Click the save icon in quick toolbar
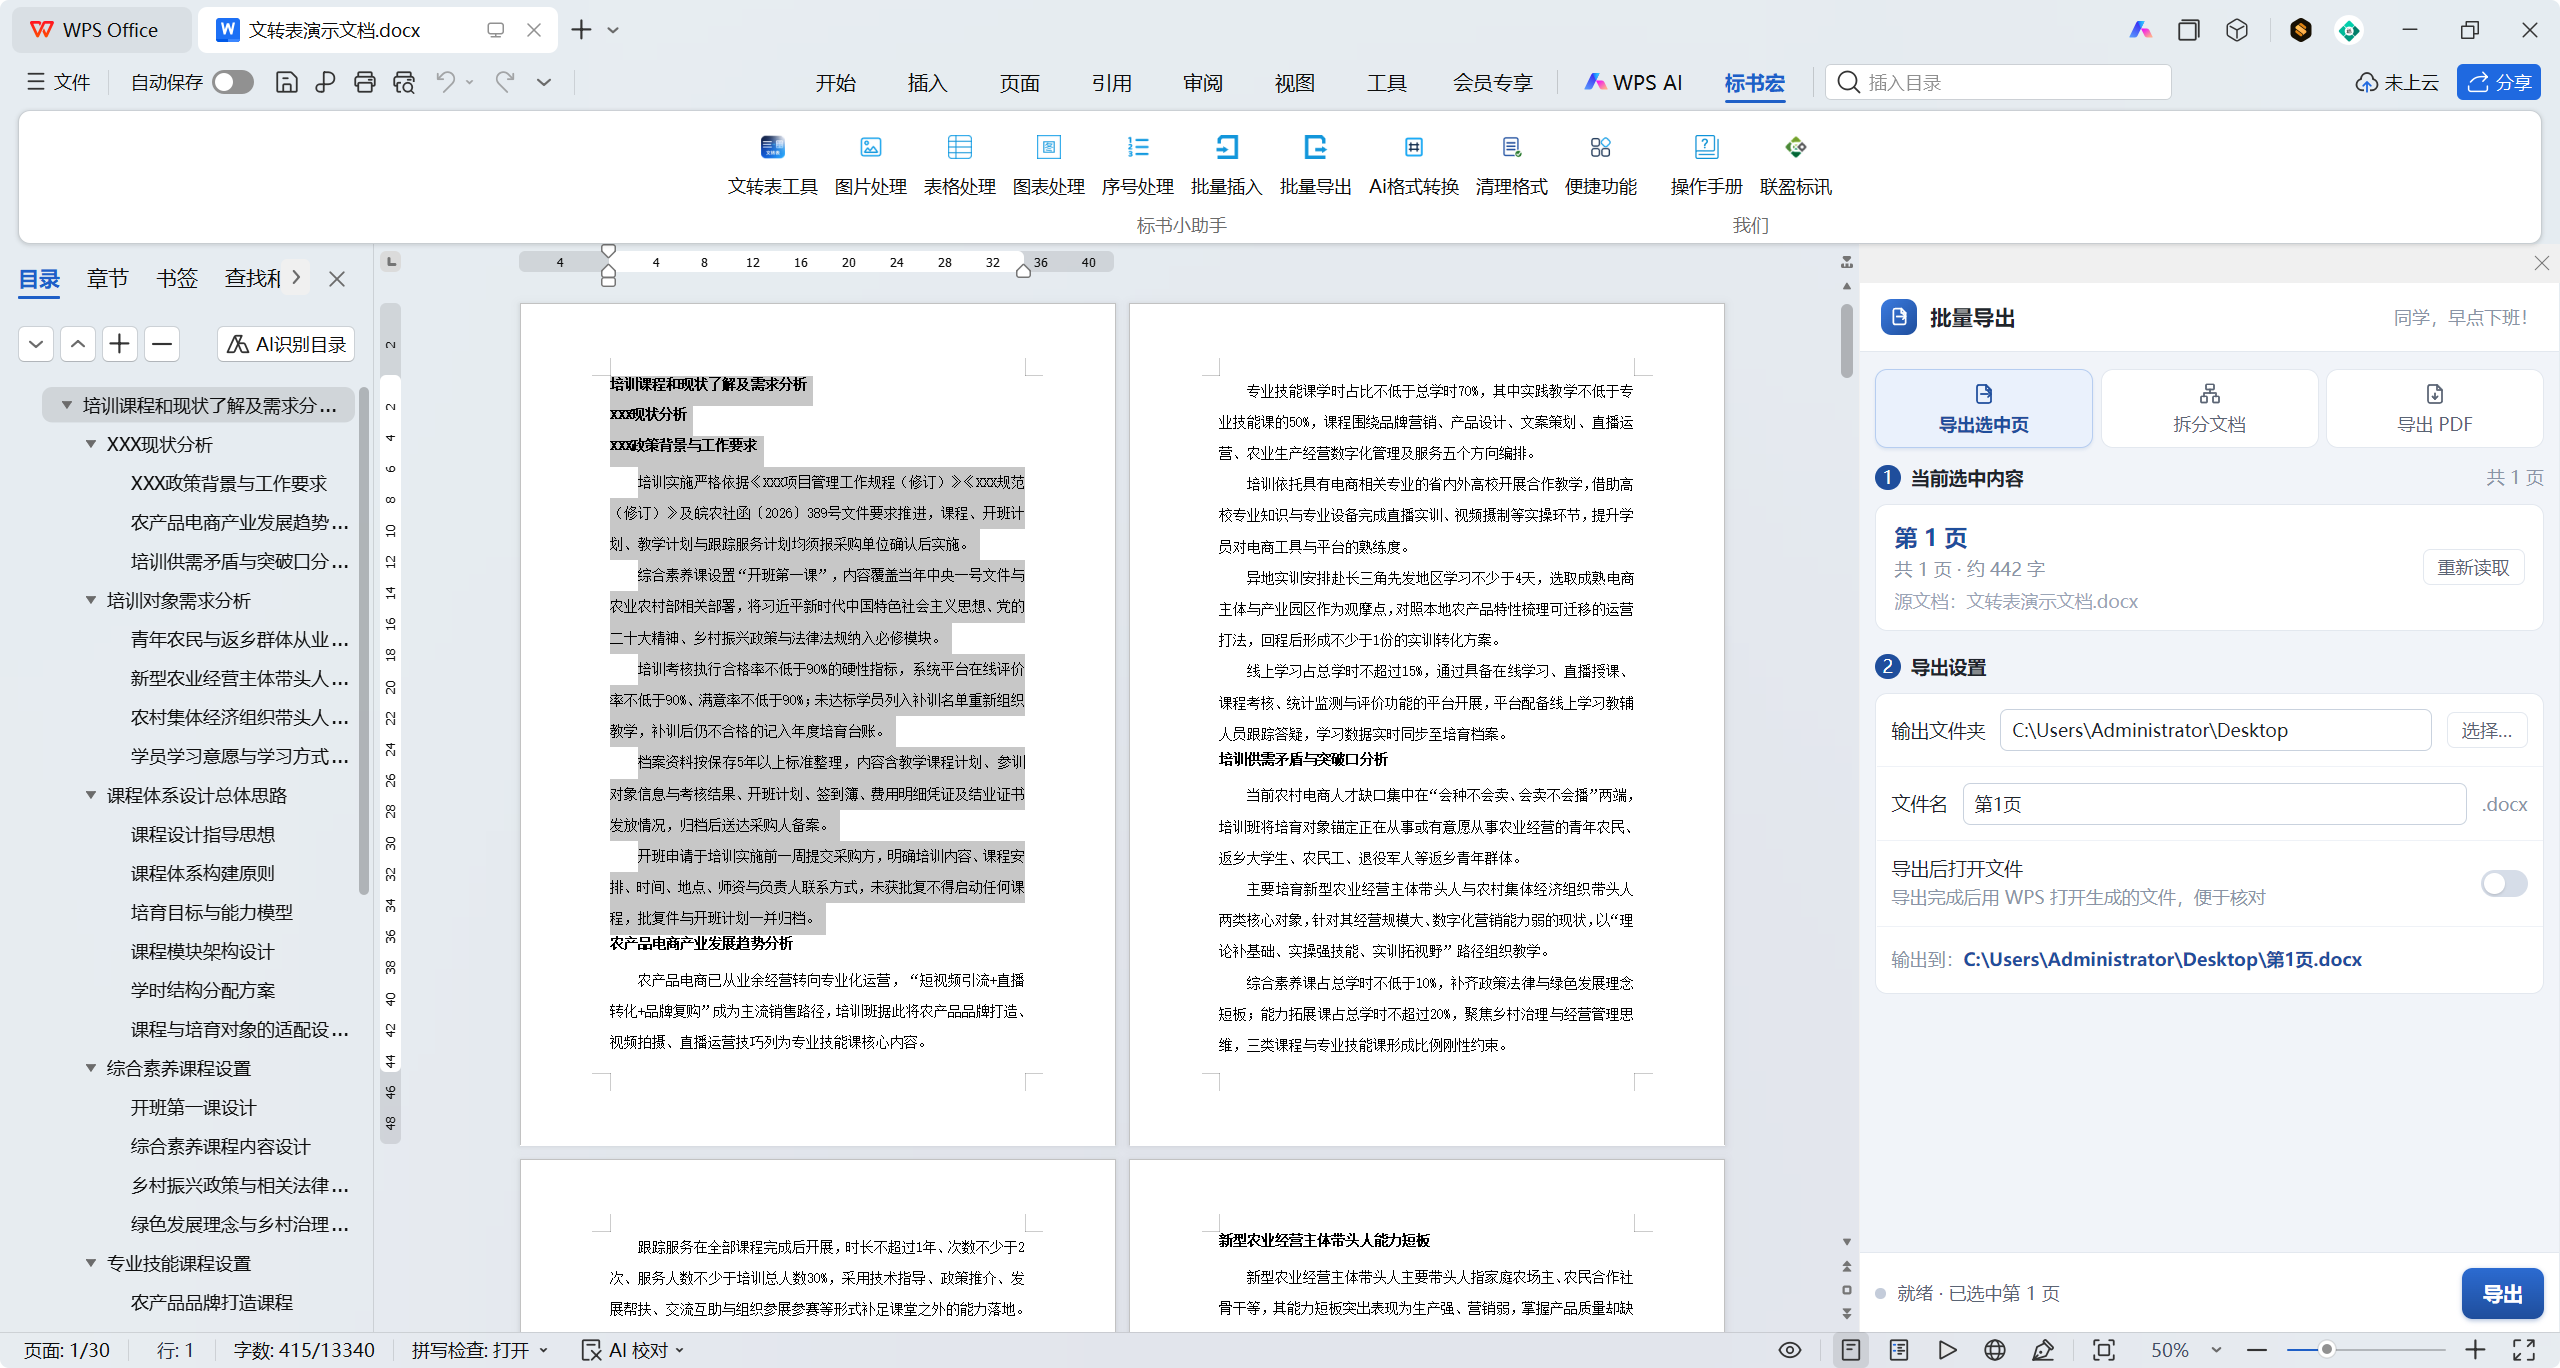Image resolution: width=2560 pixels, height=1368 pixels. (286, 82)
